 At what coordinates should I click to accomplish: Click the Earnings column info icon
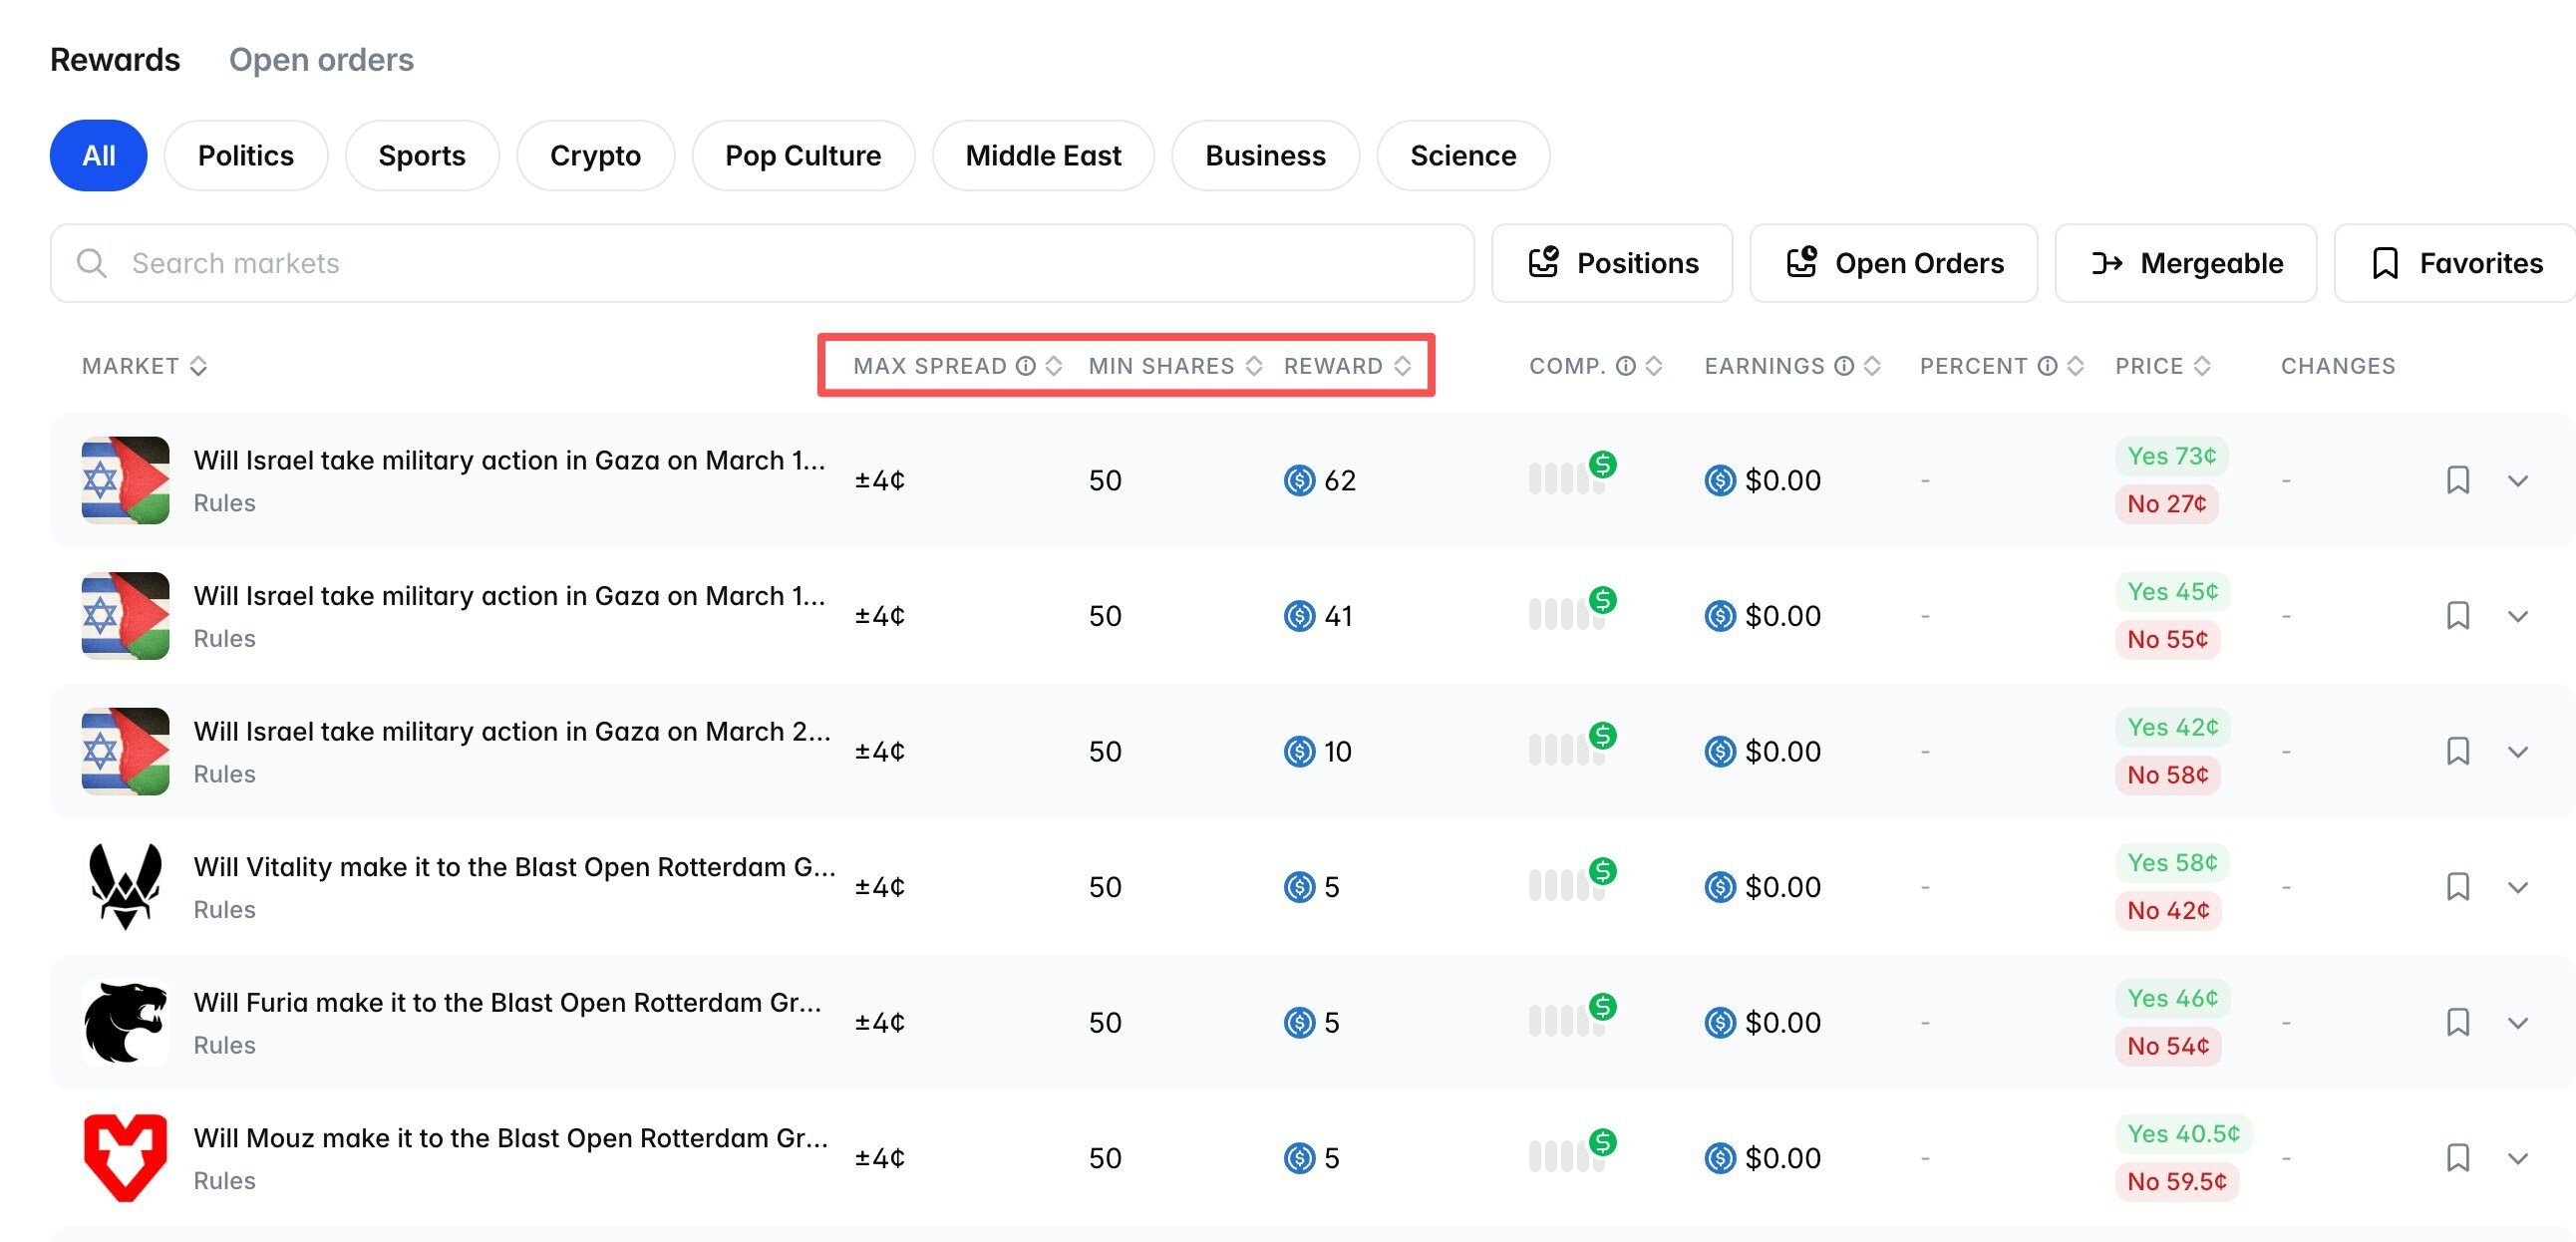(x=1844, y=366)
